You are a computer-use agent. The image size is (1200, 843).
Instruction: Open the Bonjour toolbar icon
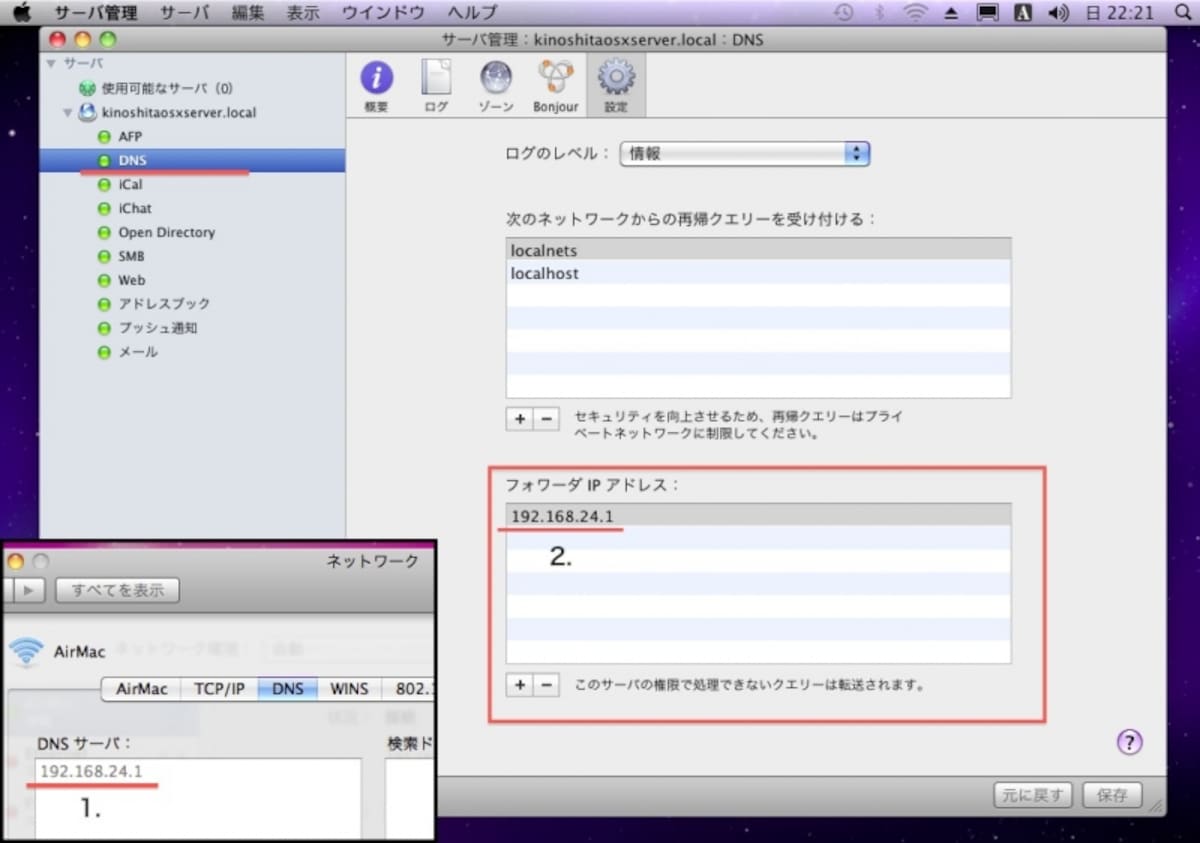click(555, 85)
